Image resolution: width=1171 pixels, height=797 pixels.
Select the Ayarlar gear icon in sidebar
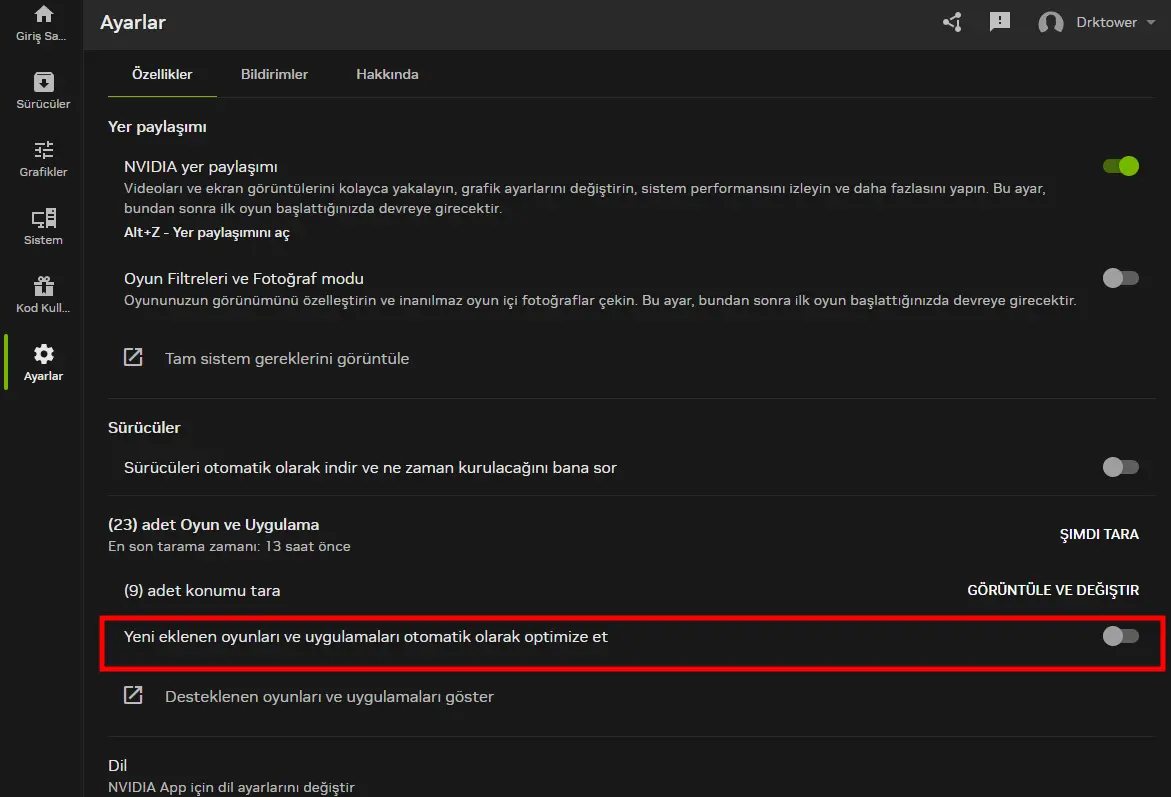point(43,354)
